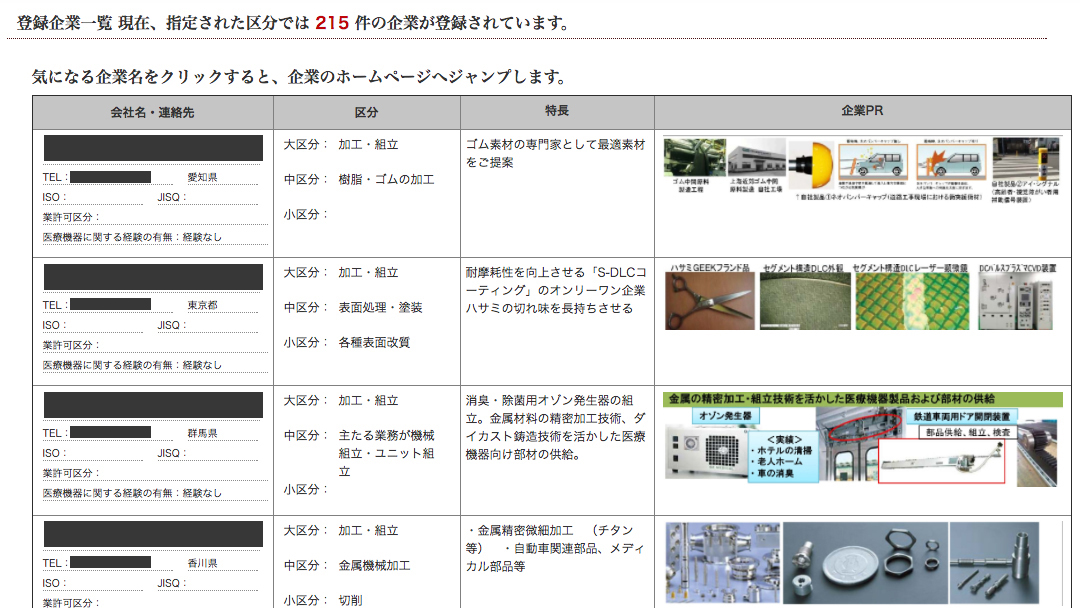Click the 会社名・連絡先 column header
The width and height of the screenshot is (1080, 608).
[x=153, y=112]
